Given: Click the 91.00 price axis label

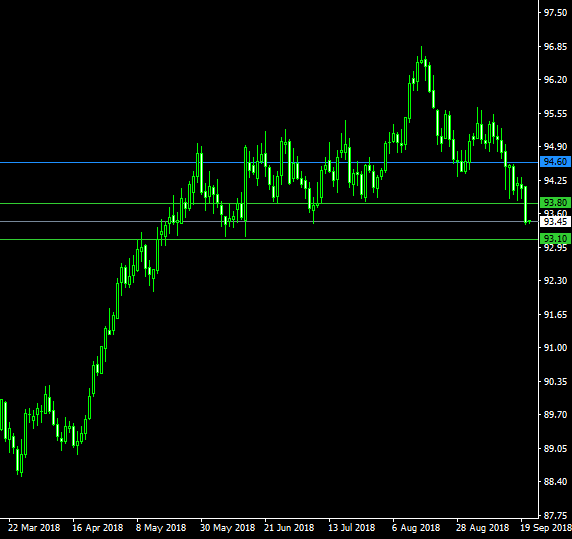Looking at the screenshot, I should pos(556,348).
